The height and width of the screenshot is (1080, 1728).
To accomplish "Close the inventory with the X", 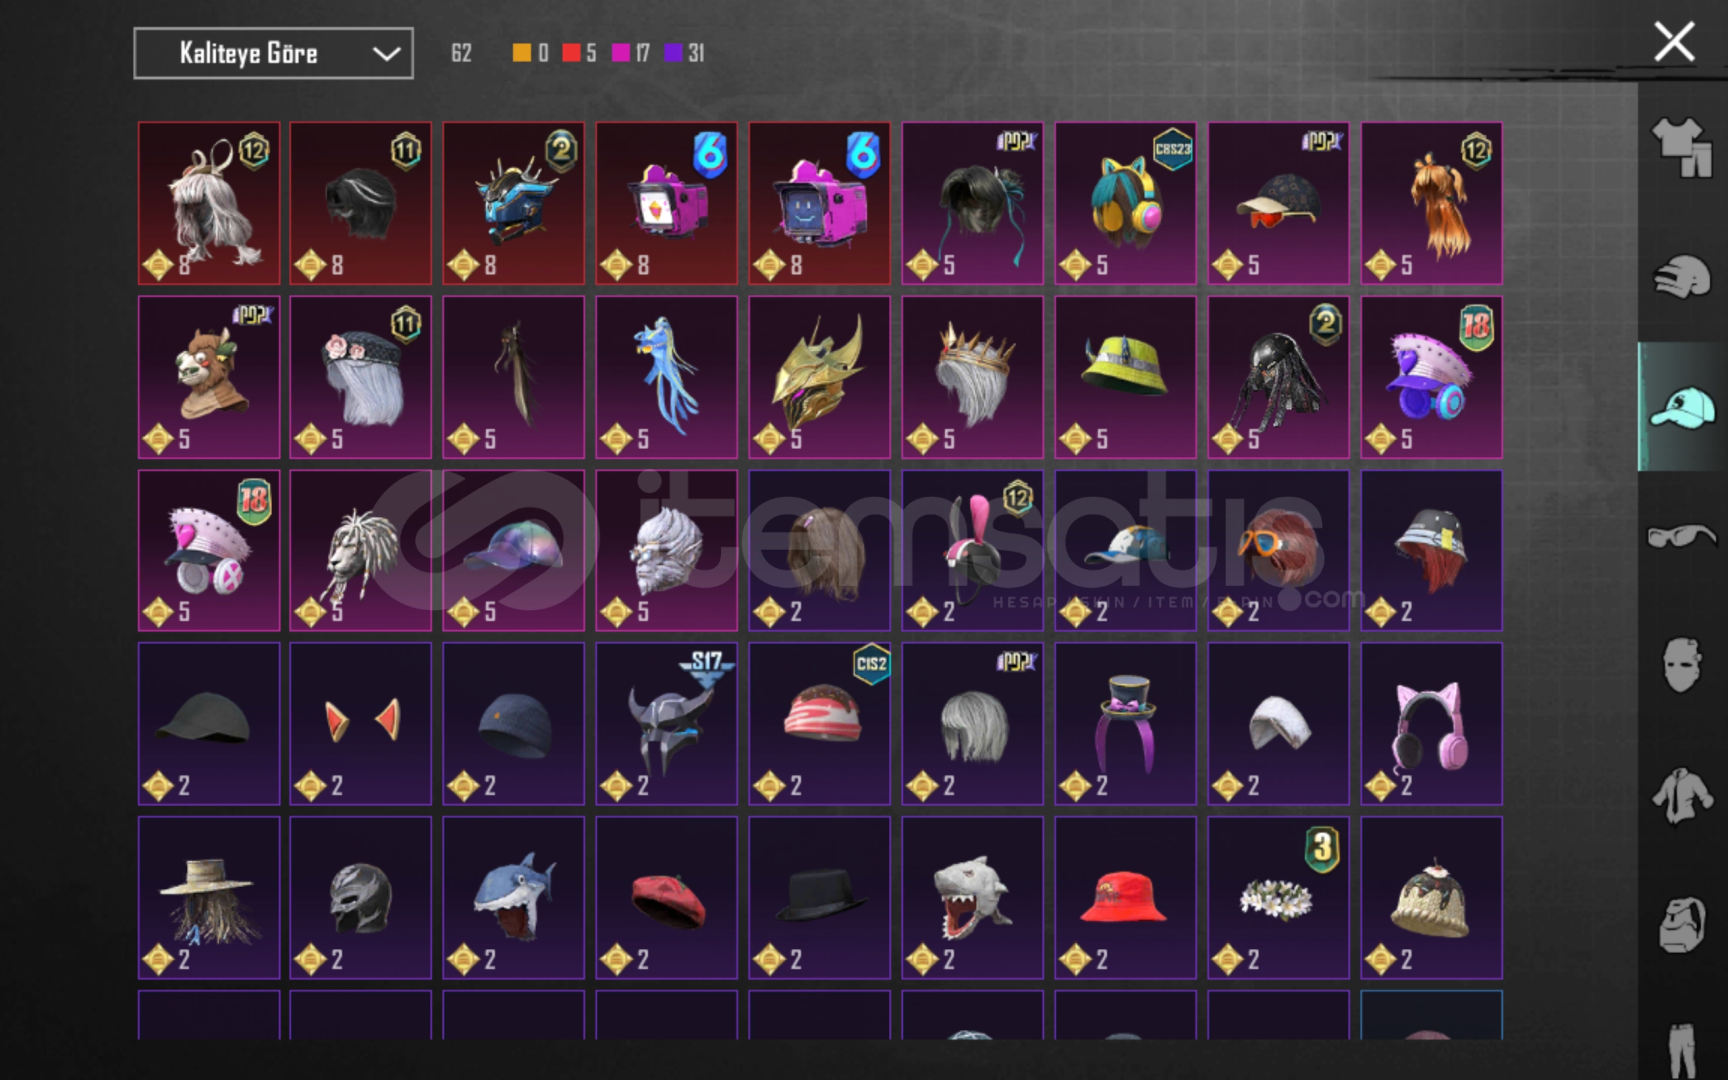I will click(x=1673, y=42).
